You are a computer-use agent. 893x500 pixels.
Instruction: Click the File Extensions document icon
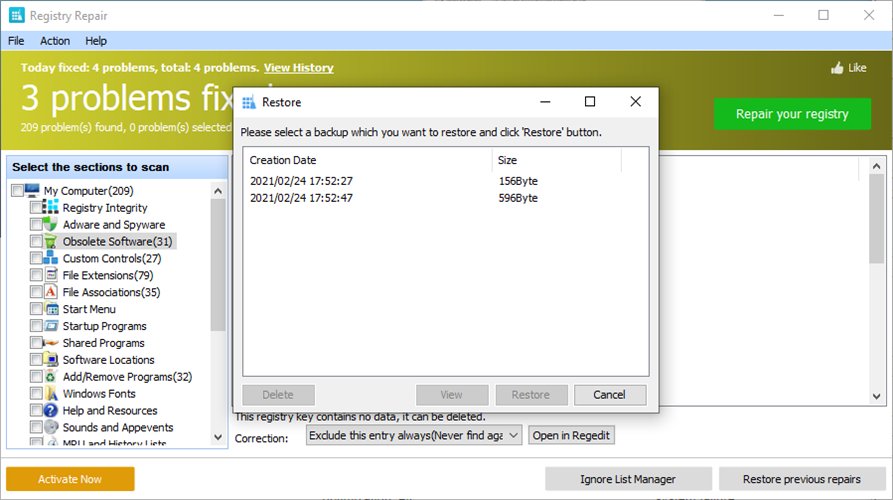[x=51, y=275]
